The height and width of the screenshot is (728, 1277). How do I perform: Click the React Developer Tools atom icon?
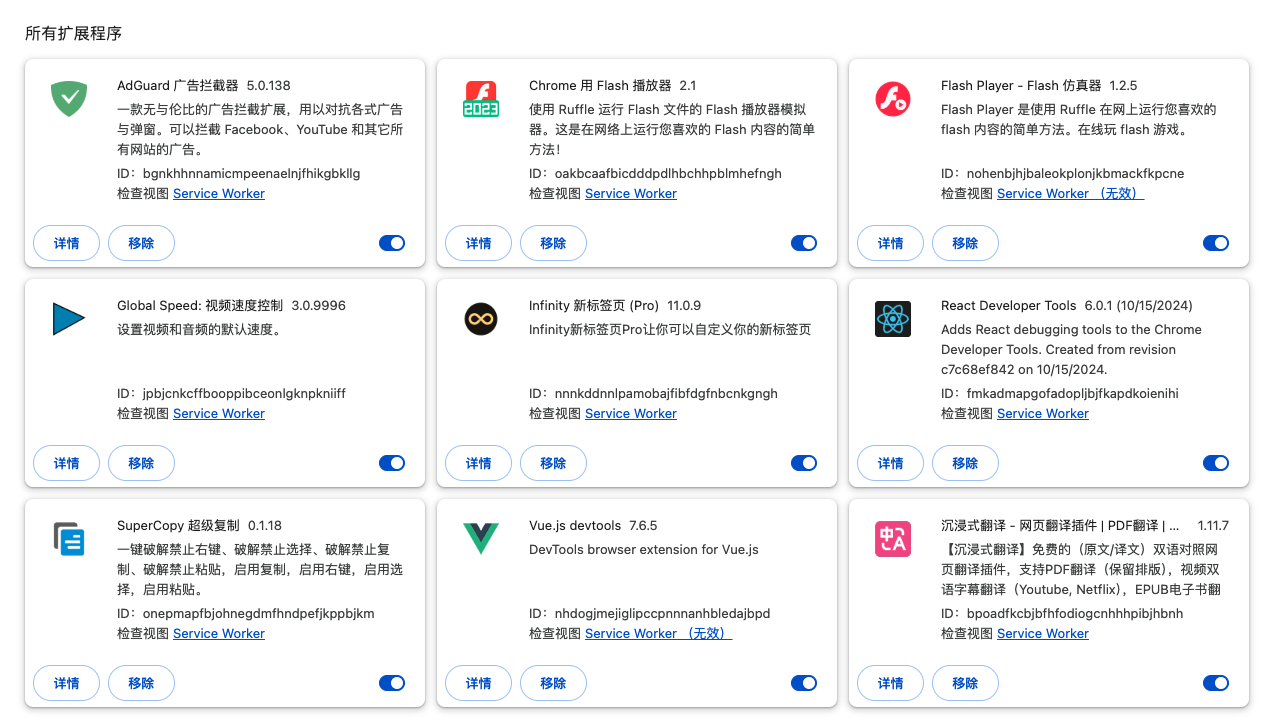(x=893, y=319)
